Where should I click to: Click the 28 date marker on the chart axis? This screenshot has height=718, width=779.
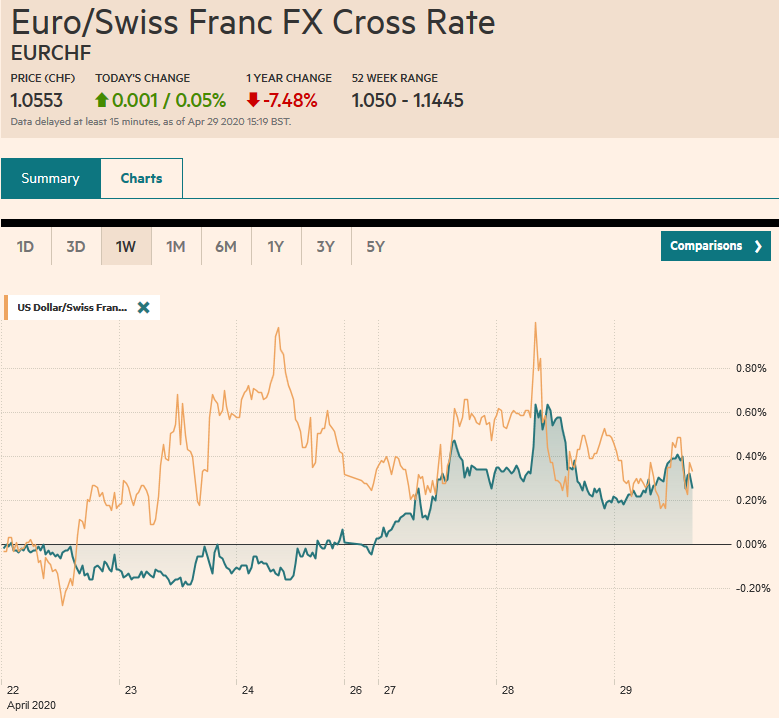pos(508,690)
